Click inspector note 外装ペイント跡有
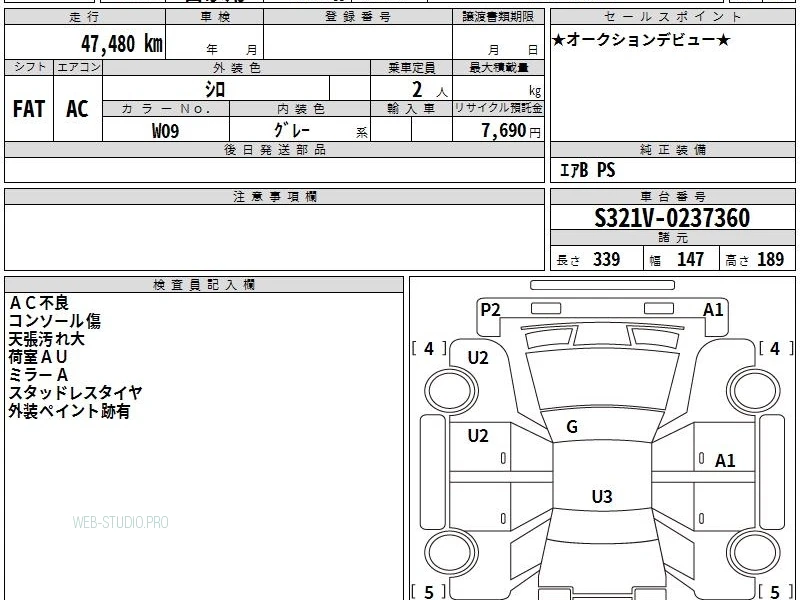800x600 pixels. (69, 411)
